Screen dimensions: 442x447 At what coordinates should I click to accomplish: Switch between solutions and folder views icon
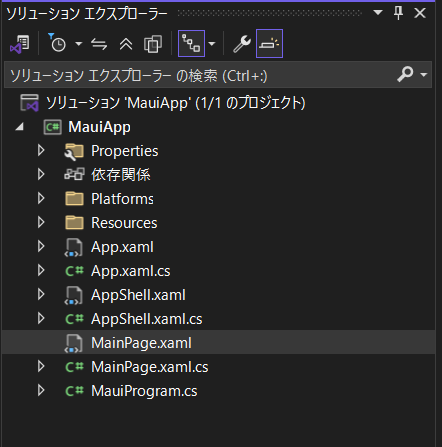coord(20,44)
